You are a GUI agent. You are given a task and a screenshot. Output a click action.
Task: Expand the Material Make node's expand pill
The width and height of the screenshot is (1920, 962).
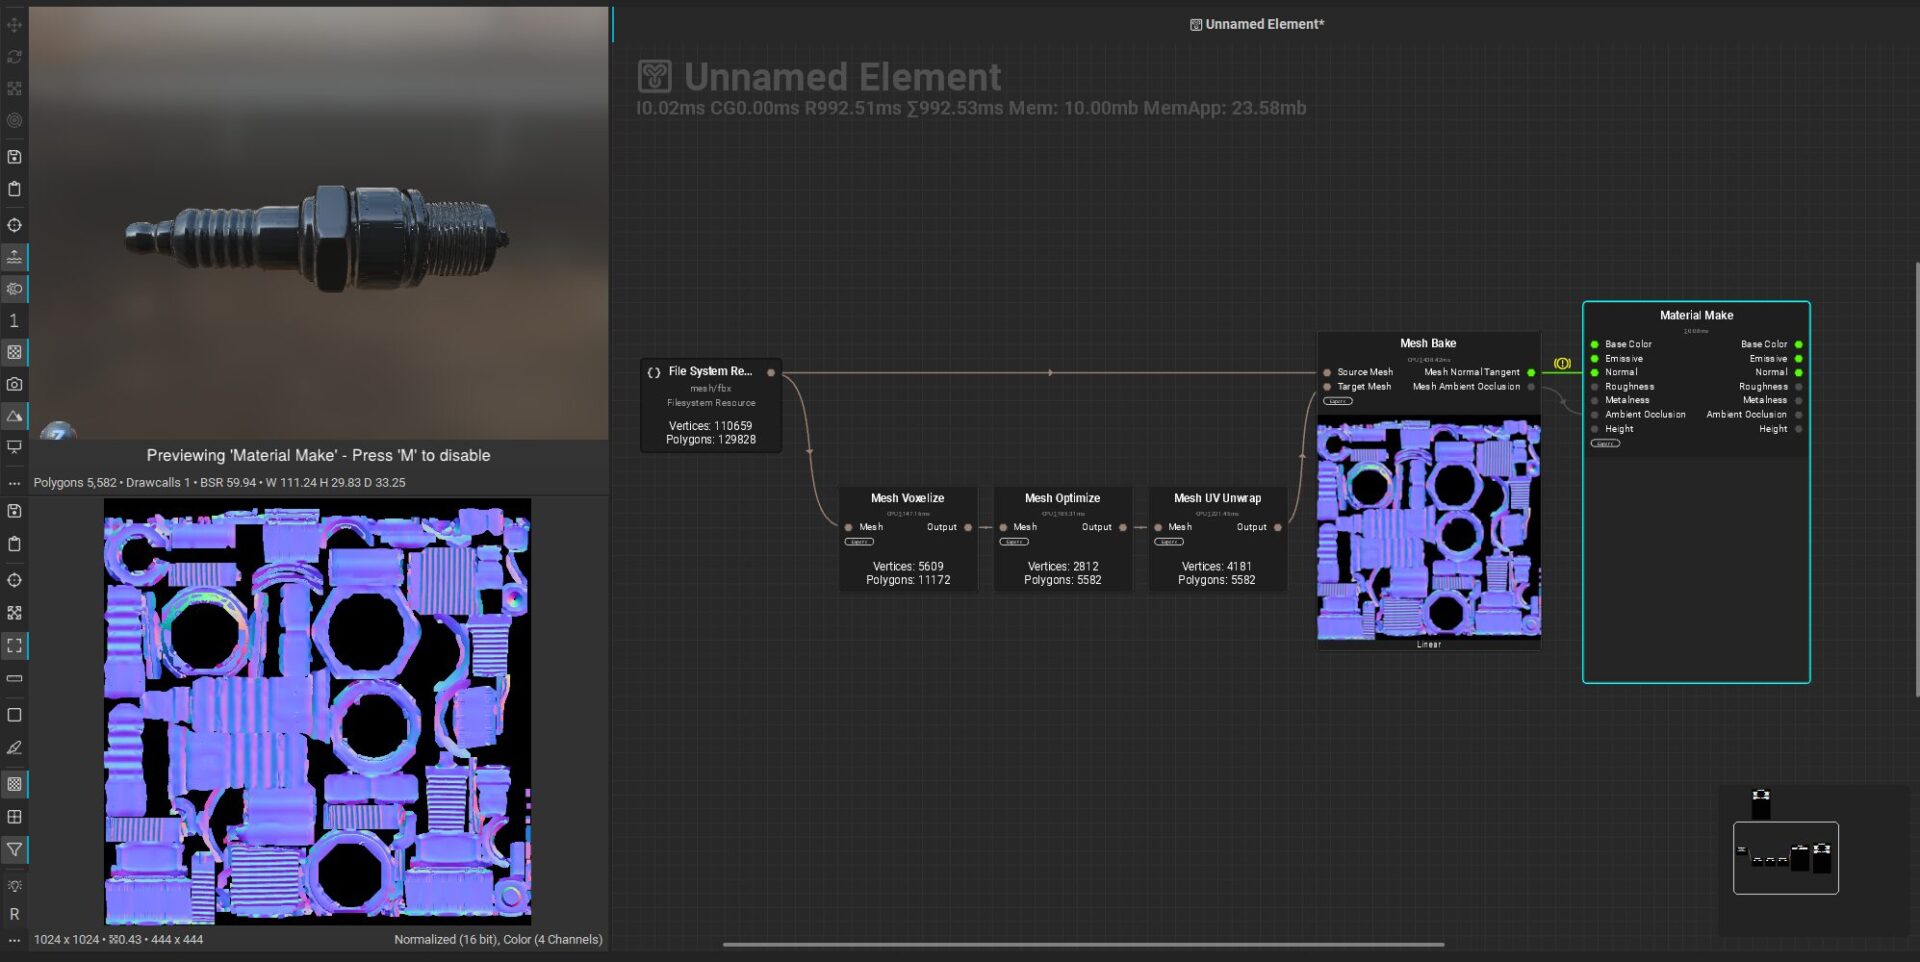click(x=1605, y=443)
